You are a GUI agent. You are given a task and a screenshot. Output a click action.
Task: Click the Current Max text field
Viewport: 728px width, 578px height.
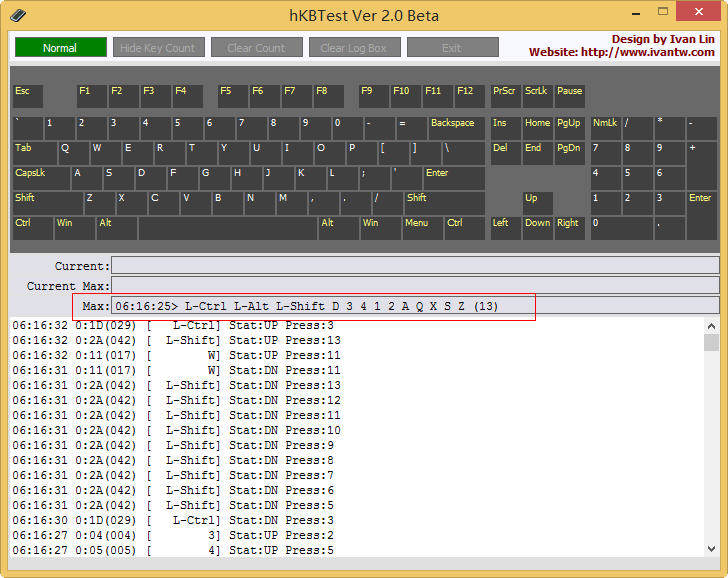pyautogui.click(x=414, y=286)
